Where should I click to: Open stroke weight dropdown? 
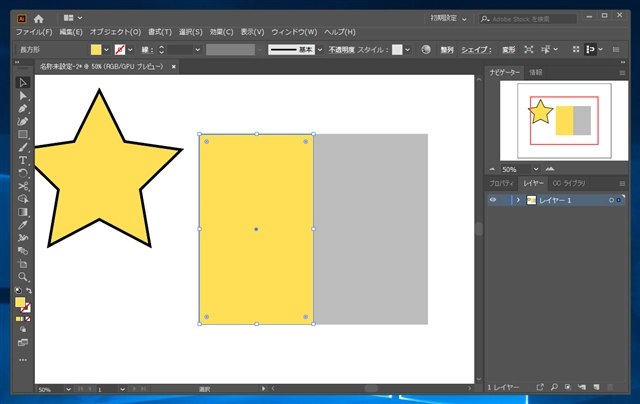[x=198, y=50]
